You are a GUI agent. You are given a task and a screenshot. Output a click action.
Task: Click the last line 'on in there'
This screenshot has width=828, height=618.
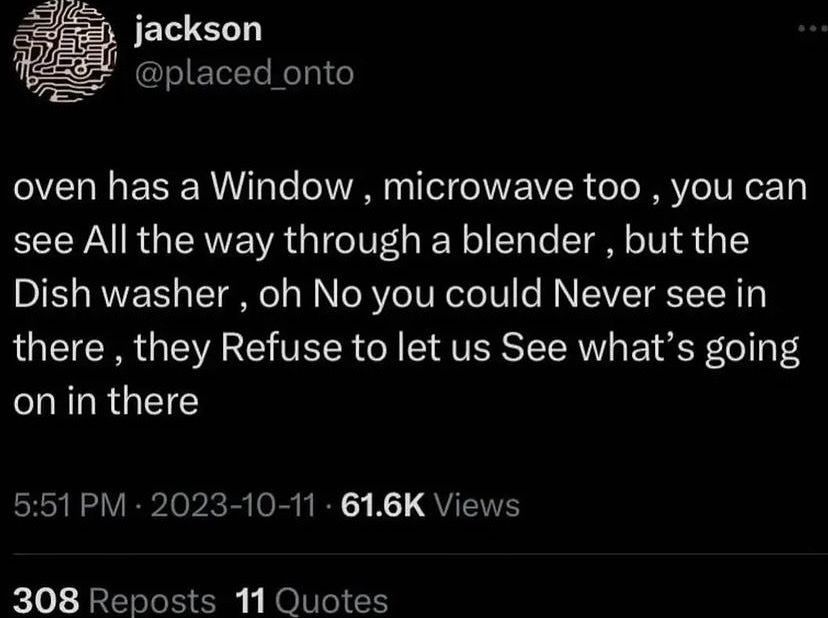[x=106, y=401]
